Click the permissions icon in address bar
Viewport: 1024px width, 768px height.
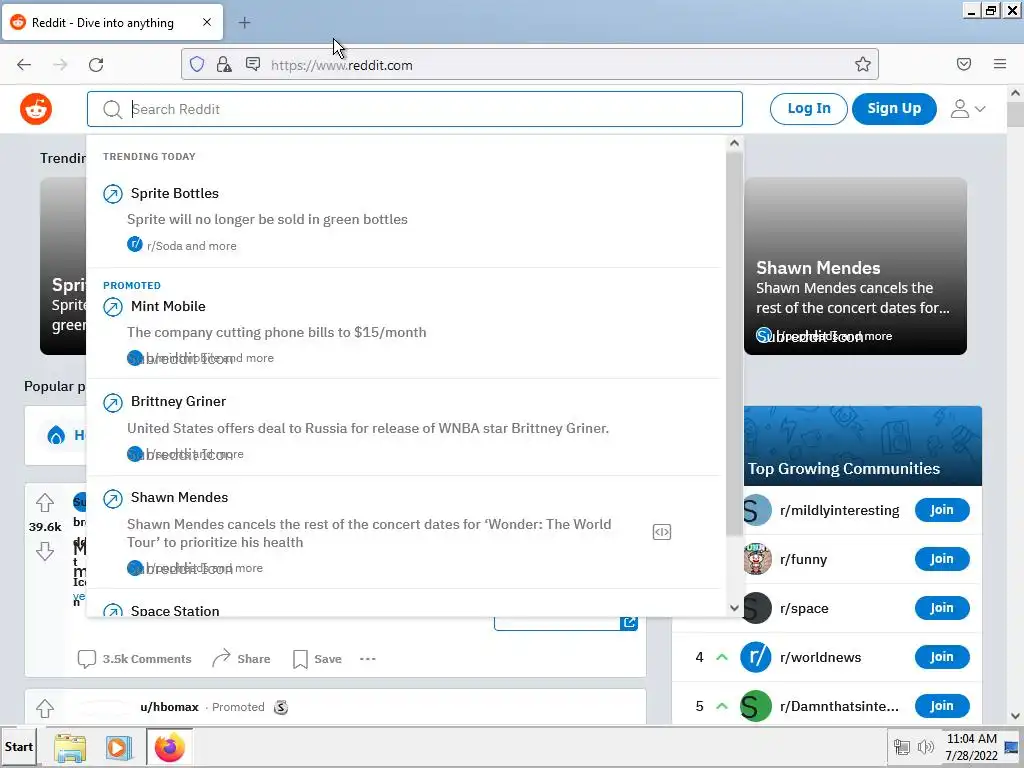pos(253,64)
